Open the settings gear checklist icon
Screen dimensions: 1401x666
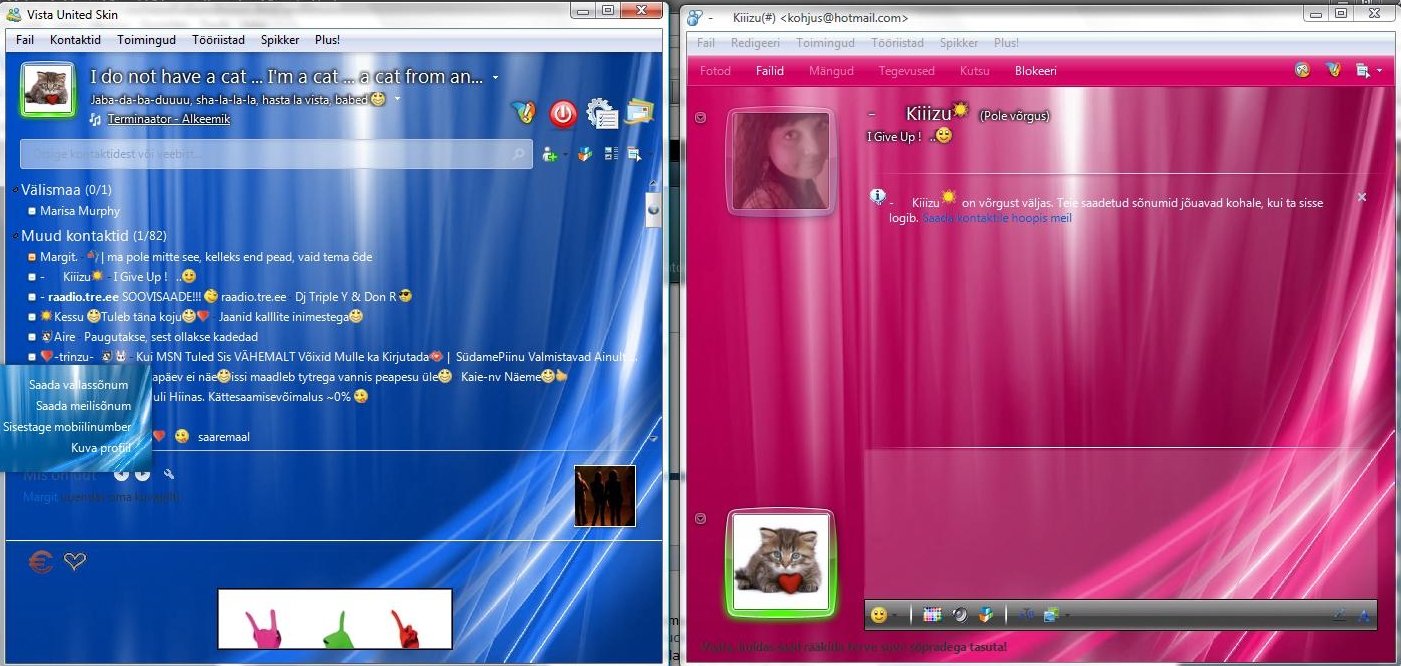pyautogui.click(x=601, y=114)
